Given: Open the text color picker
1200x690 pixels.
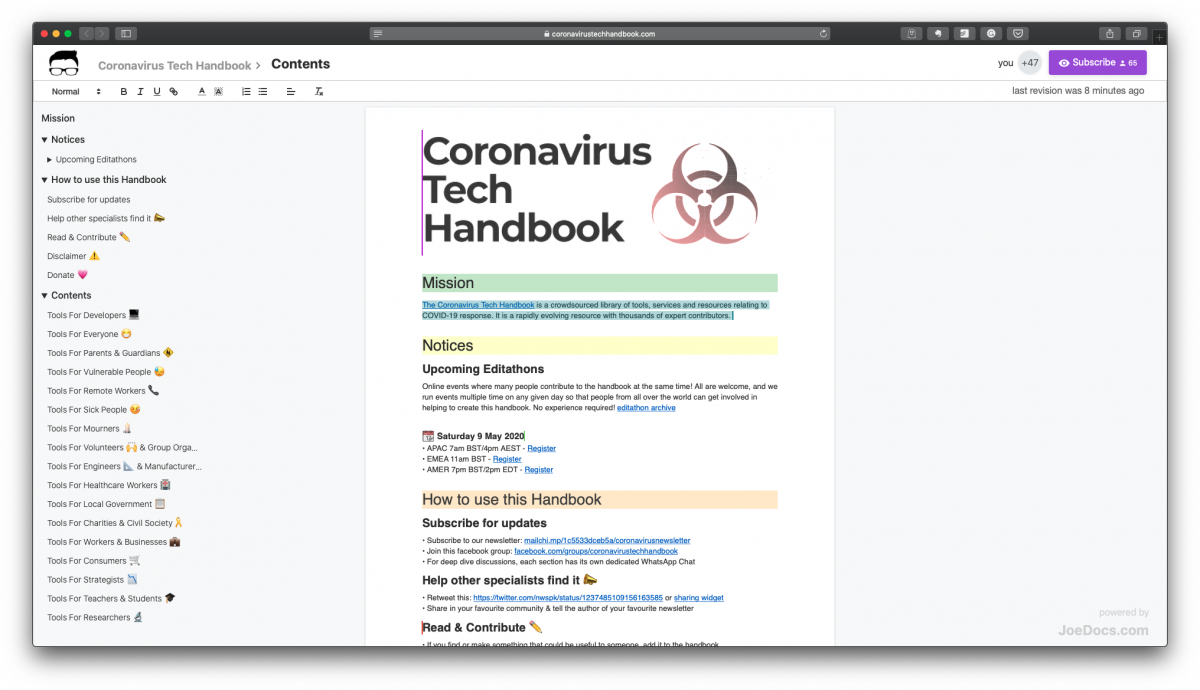Looking at the screenshot, I should click(x=201, y=91).
